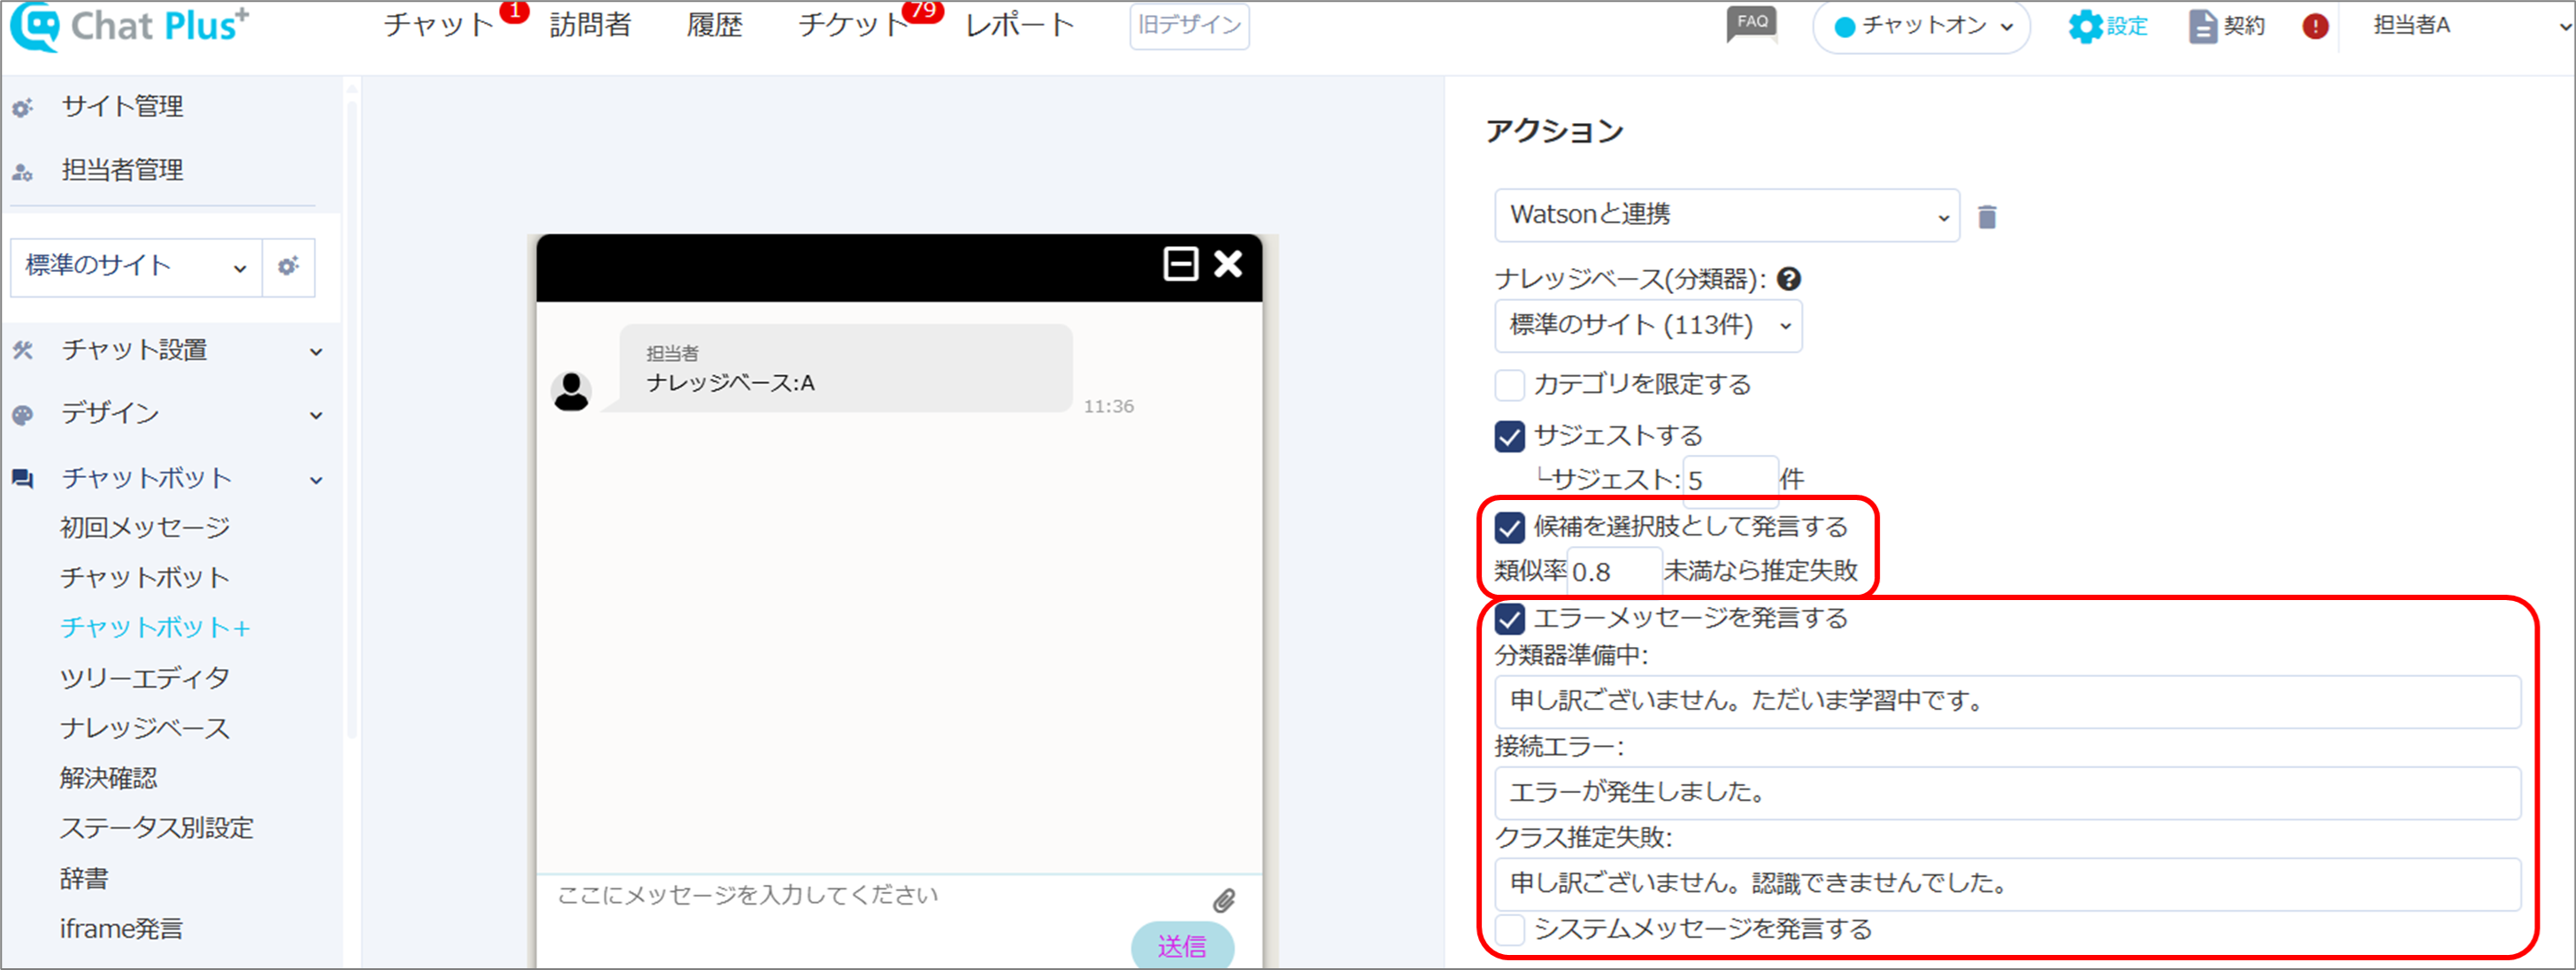Viewport: 2576px width, 970px height.
Task: Open ツリーエディタ sidebar link
Action: (x=145, y=677)
